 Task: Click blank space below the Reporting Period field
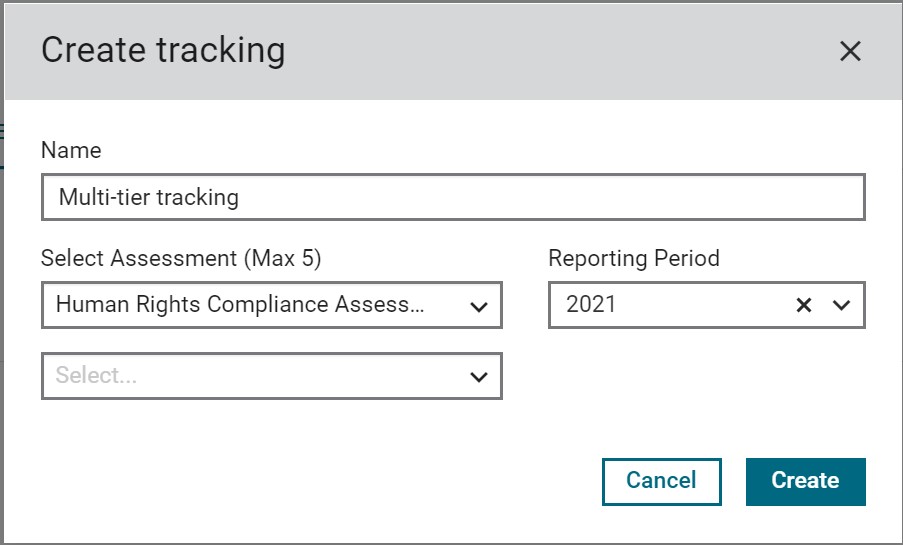[x=707, y=380]
